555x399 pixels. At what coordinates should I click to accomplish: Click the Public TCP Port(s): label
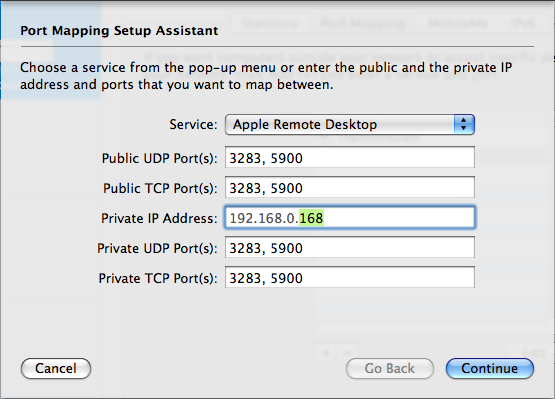[x=160, y=188]
